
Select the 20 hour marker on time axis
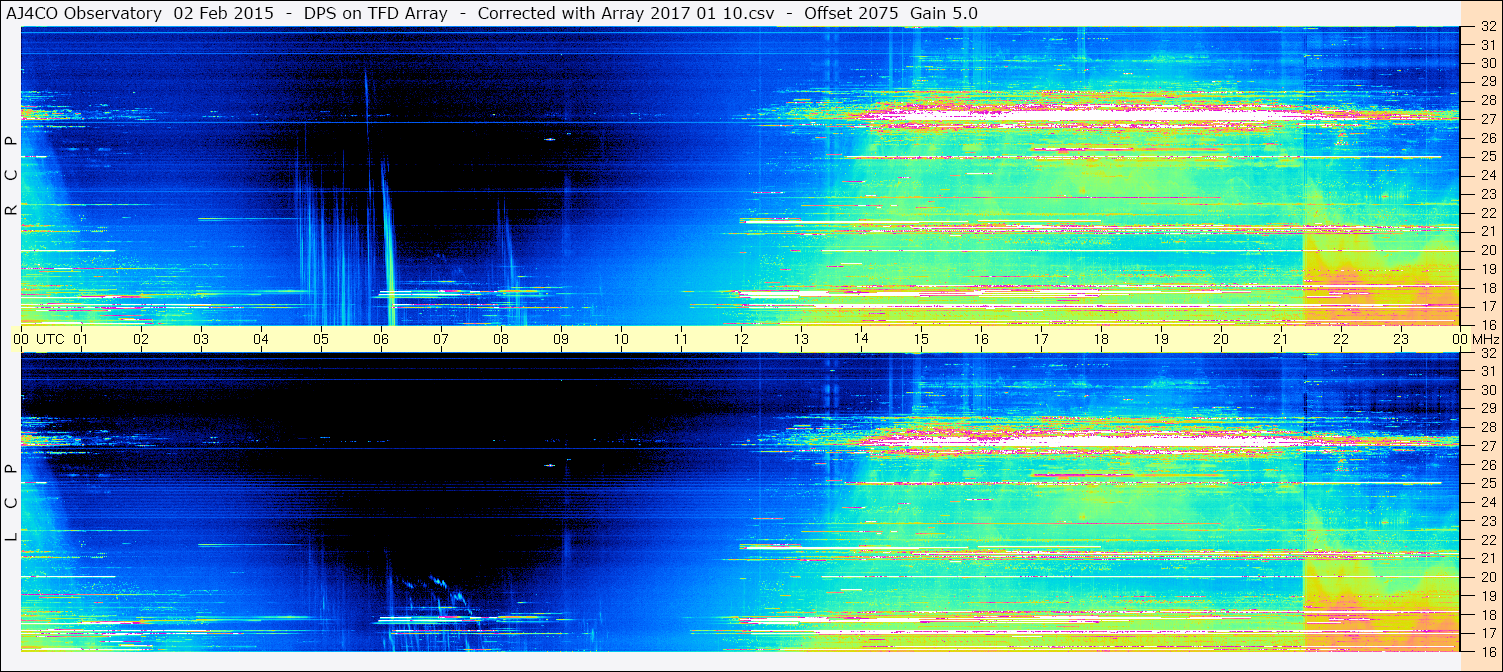pos(1221,339)
